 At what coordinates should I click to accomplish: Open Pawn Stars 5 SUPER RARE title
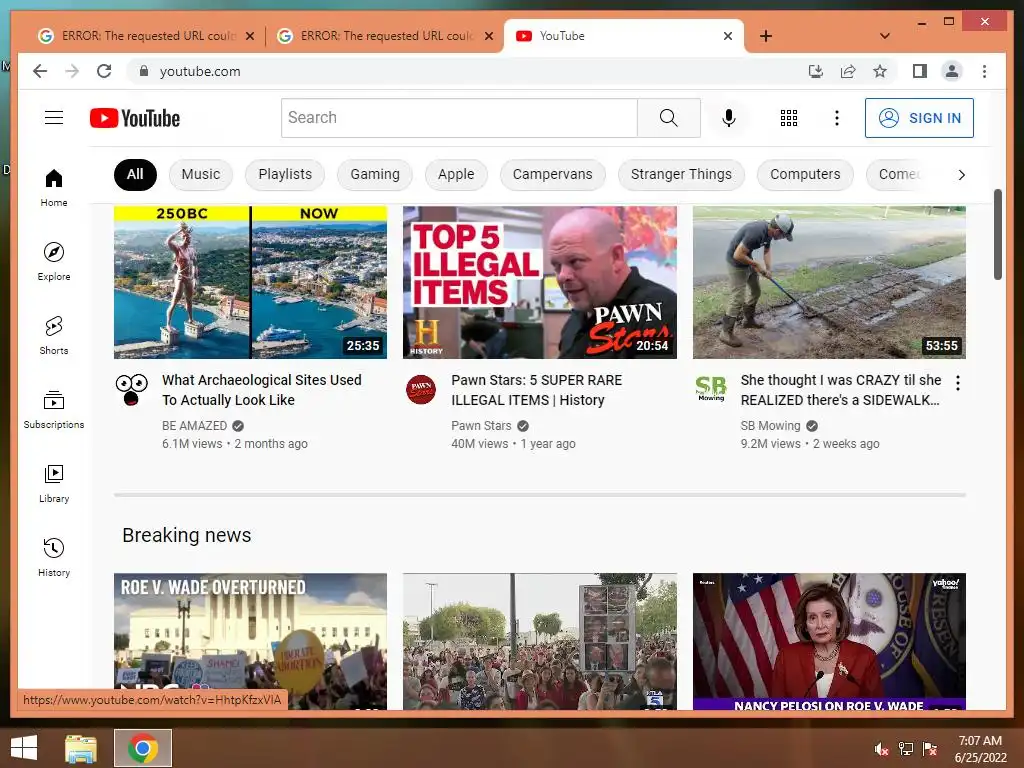click(537, 390)
